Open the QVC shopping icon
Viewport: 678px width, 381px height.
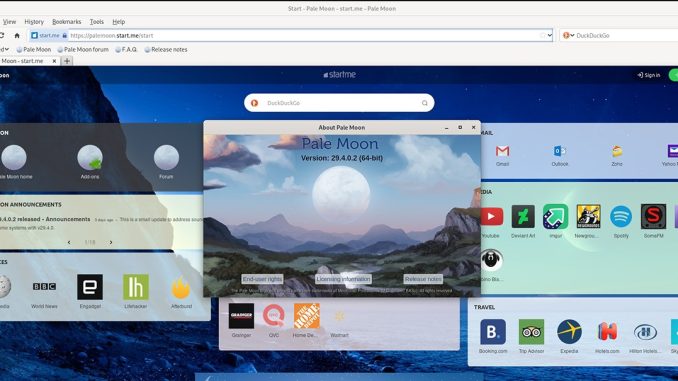pos(274,316)
